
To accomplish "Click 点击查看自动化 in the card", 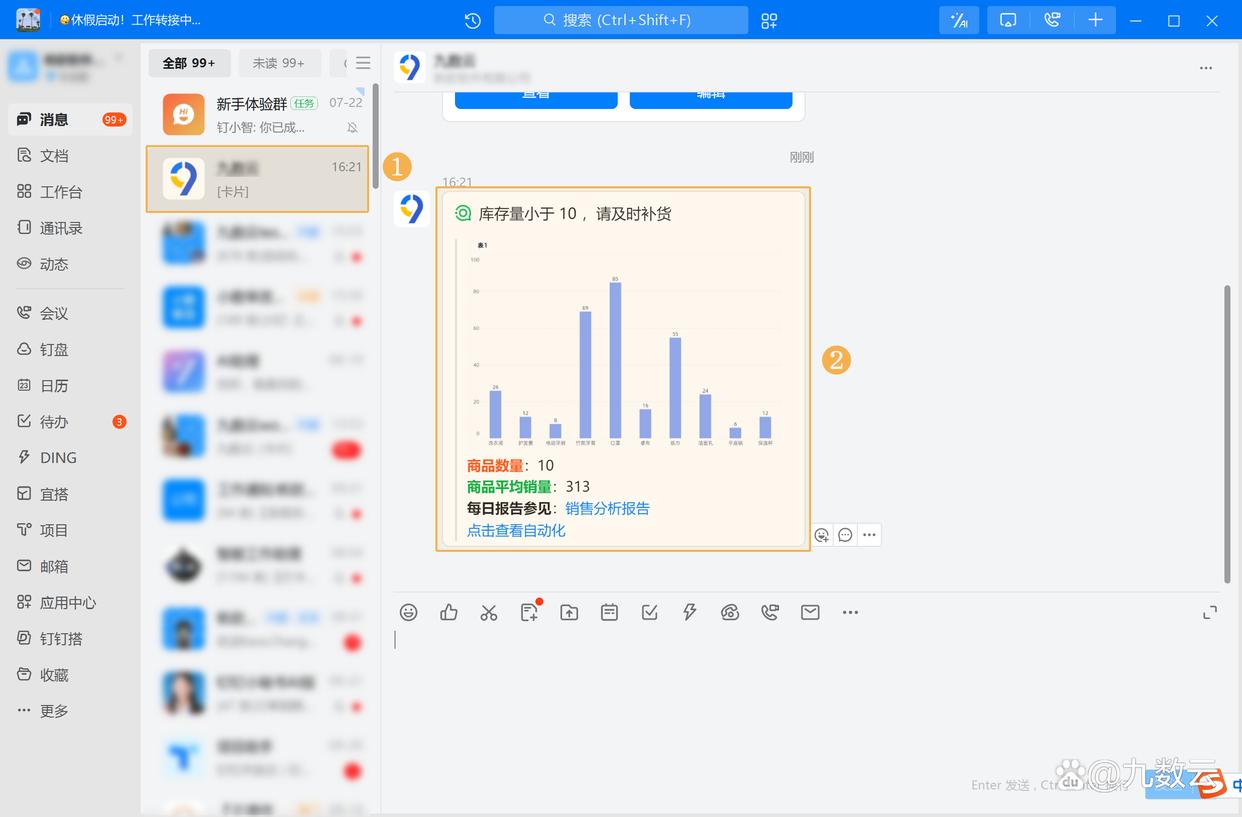I will (x=516, y=531).
